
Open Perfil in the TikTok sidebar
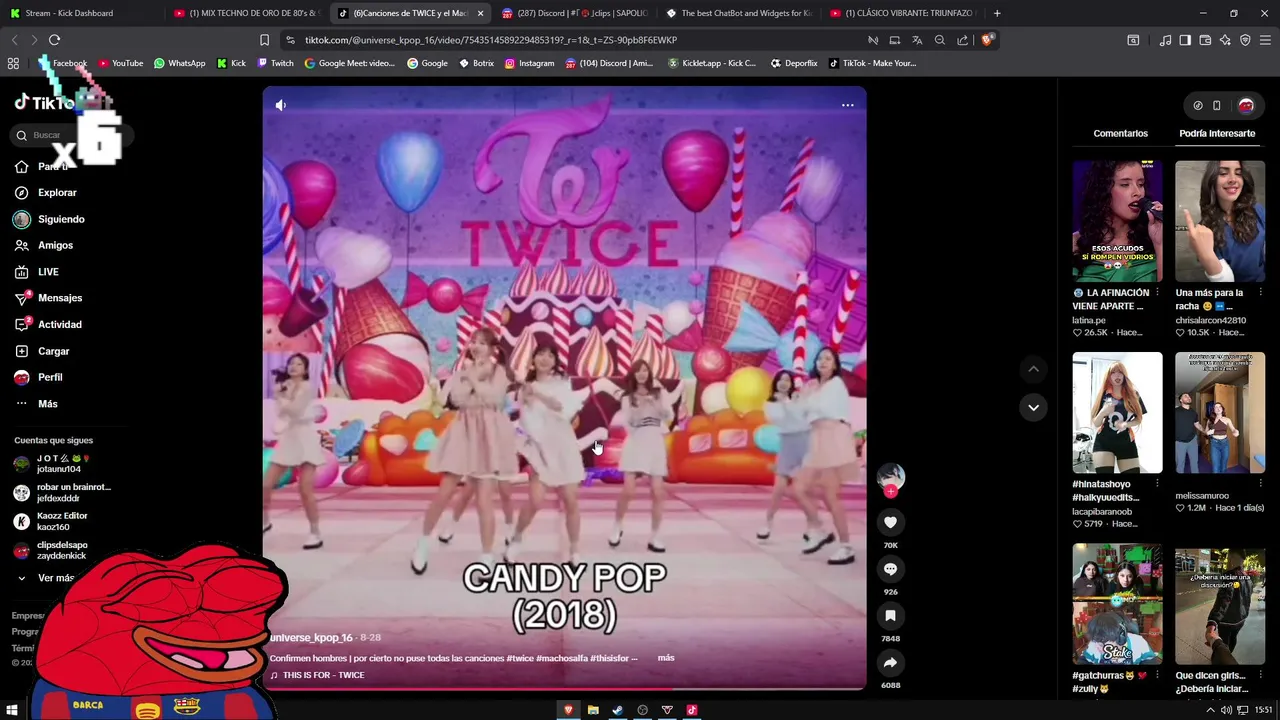point(50,377)
